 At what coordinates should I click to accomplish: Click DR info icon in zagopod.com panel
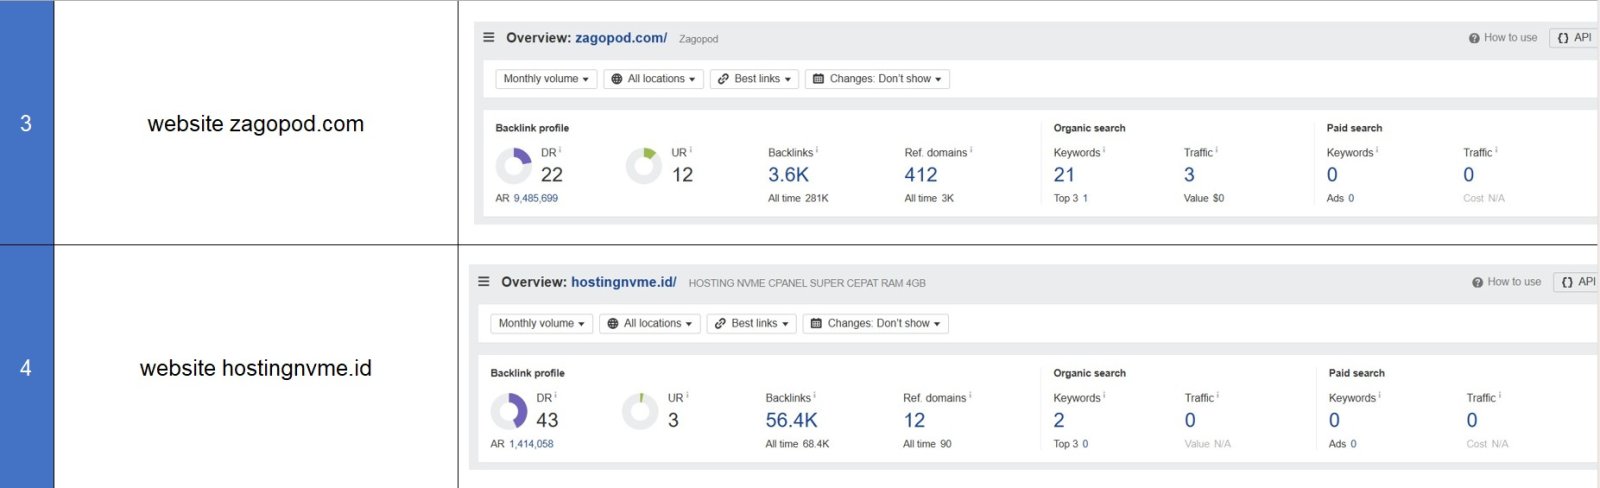pos(560,150)
